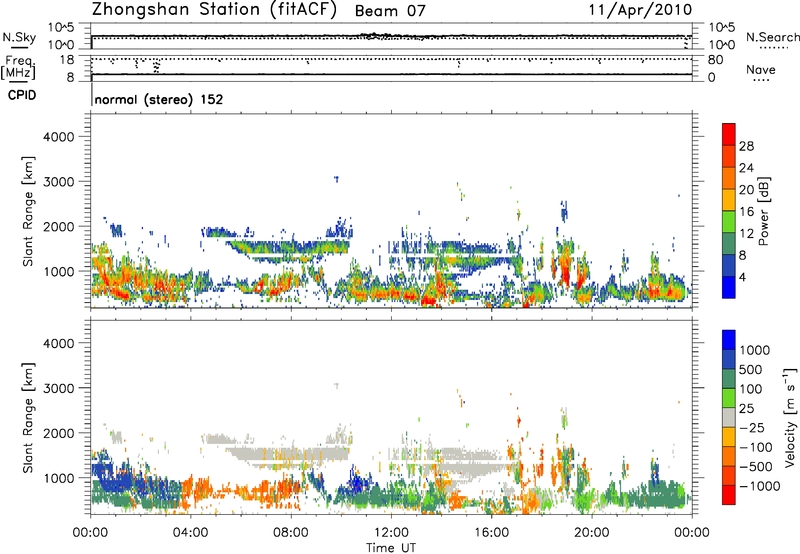Click the 'Zhongshan Station (fitACF)' title
800x554 pixels.
214,10
